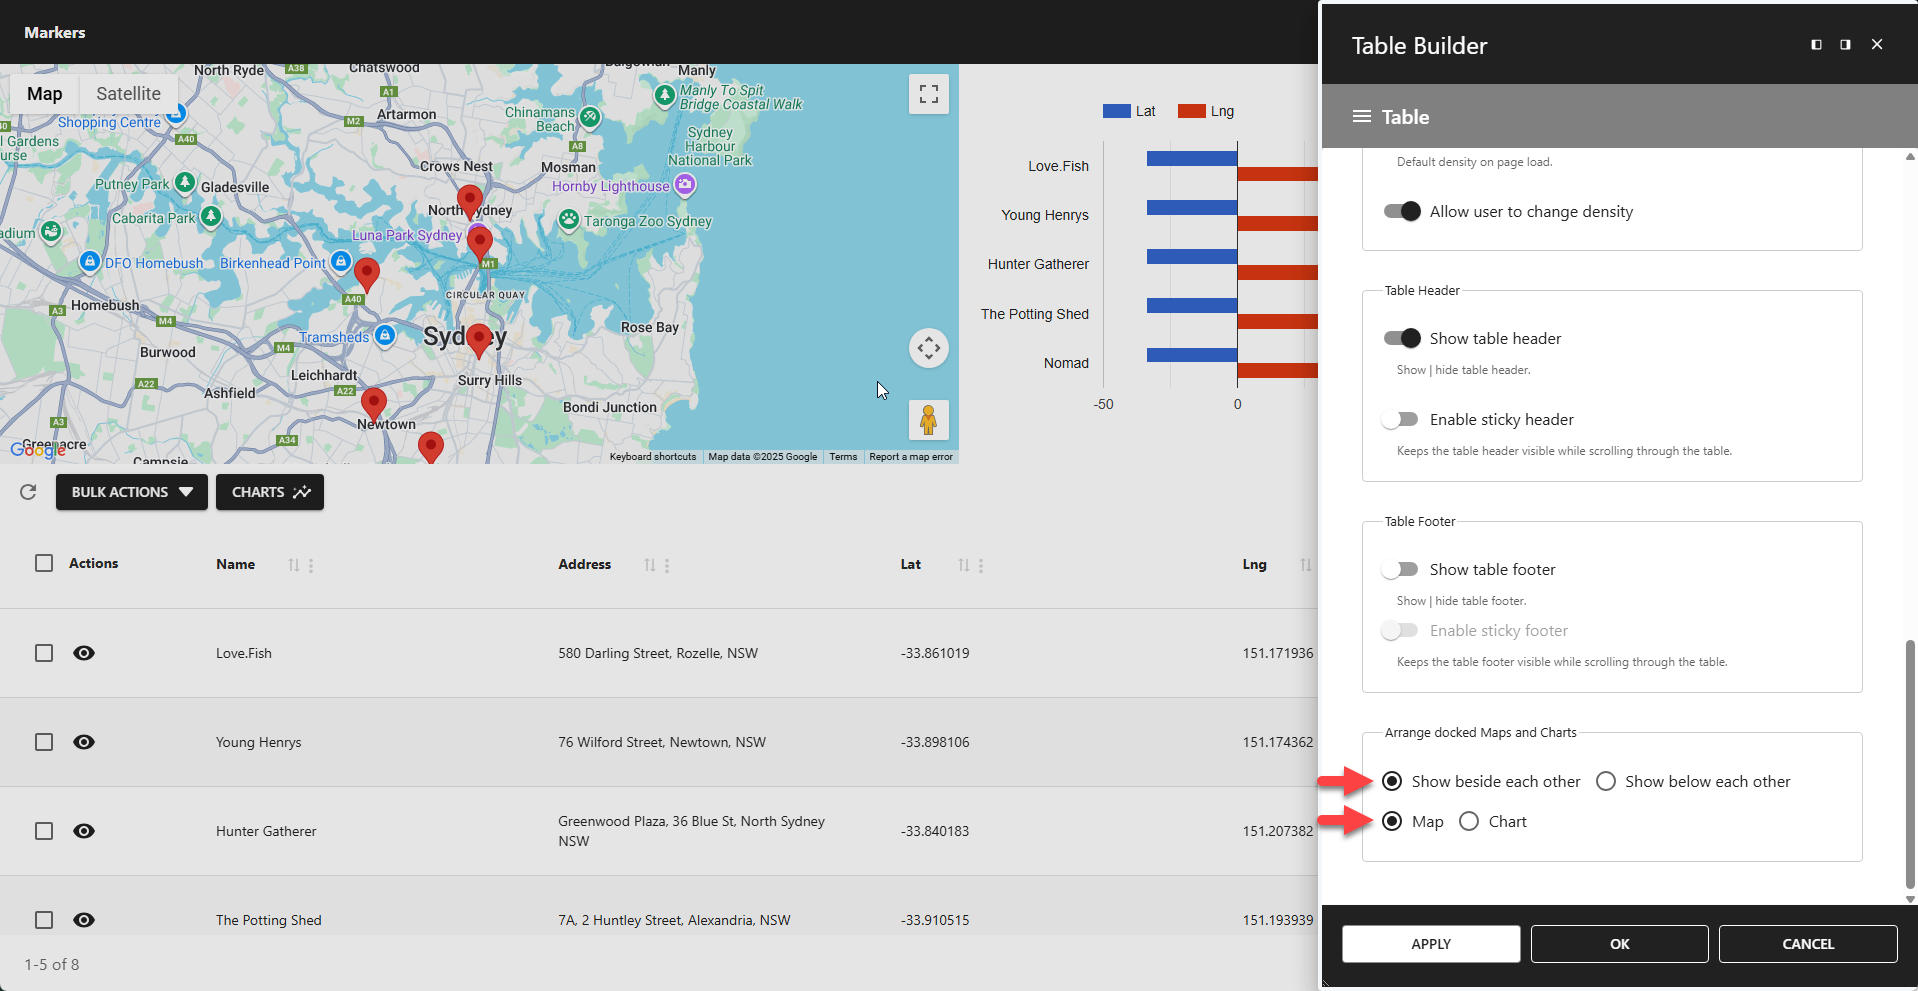Viewport: 1918px width, 991px height.
Task: Click the map pan control icon
Action: coord(928,348)
